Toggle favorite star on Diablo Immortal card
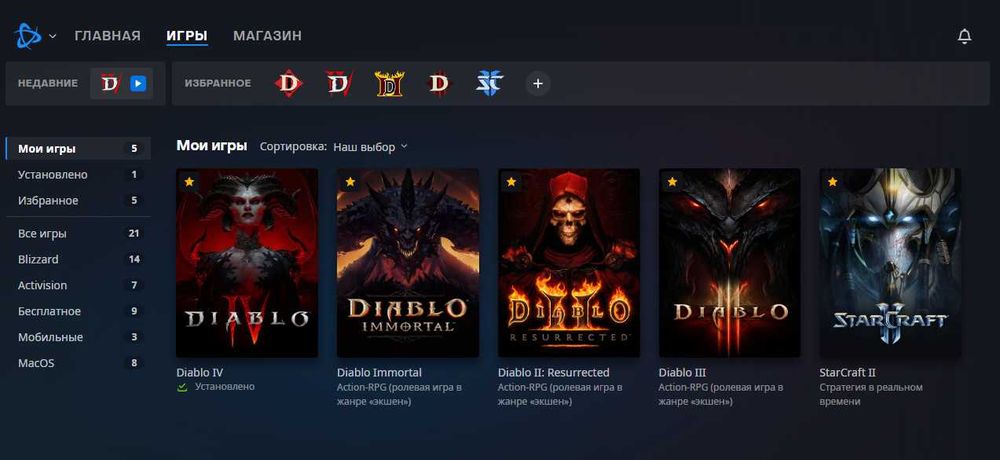 pyautogui.click(x=349, y=182)
